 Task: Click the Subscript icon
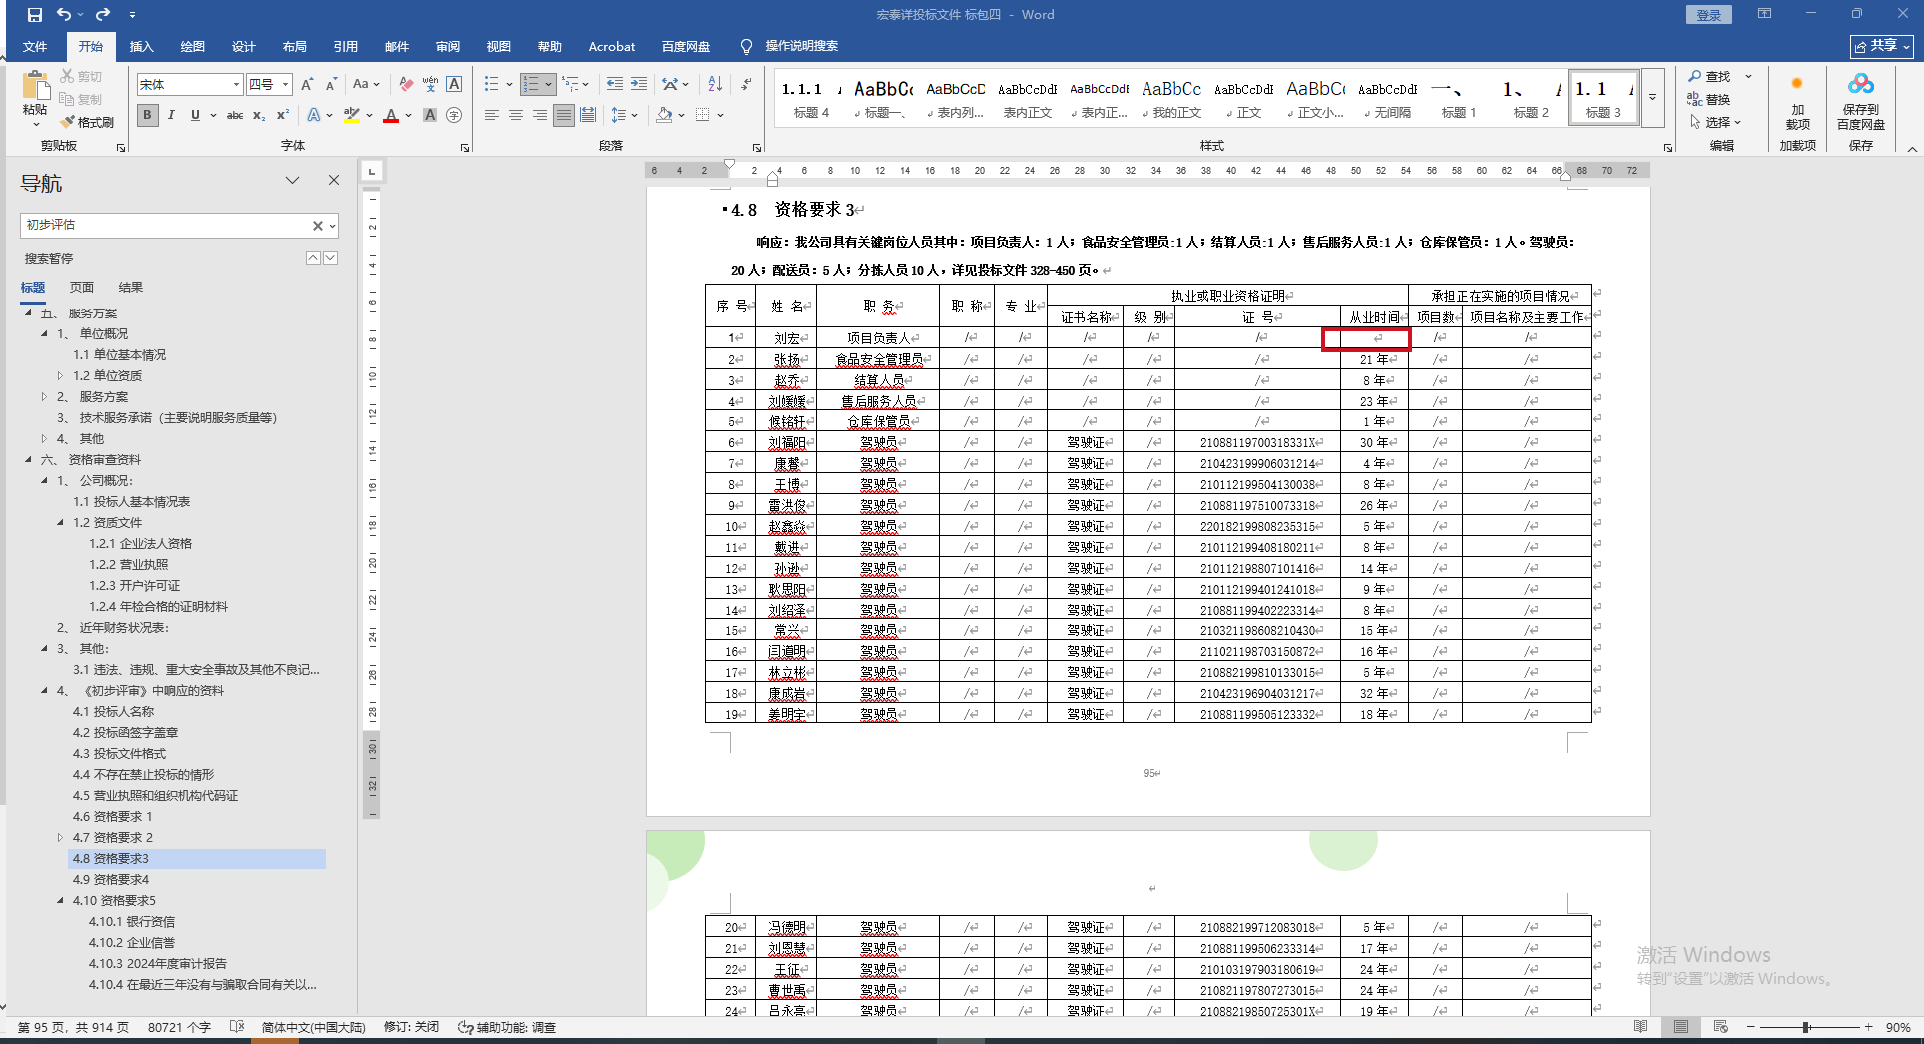click(x=259, y=116)
